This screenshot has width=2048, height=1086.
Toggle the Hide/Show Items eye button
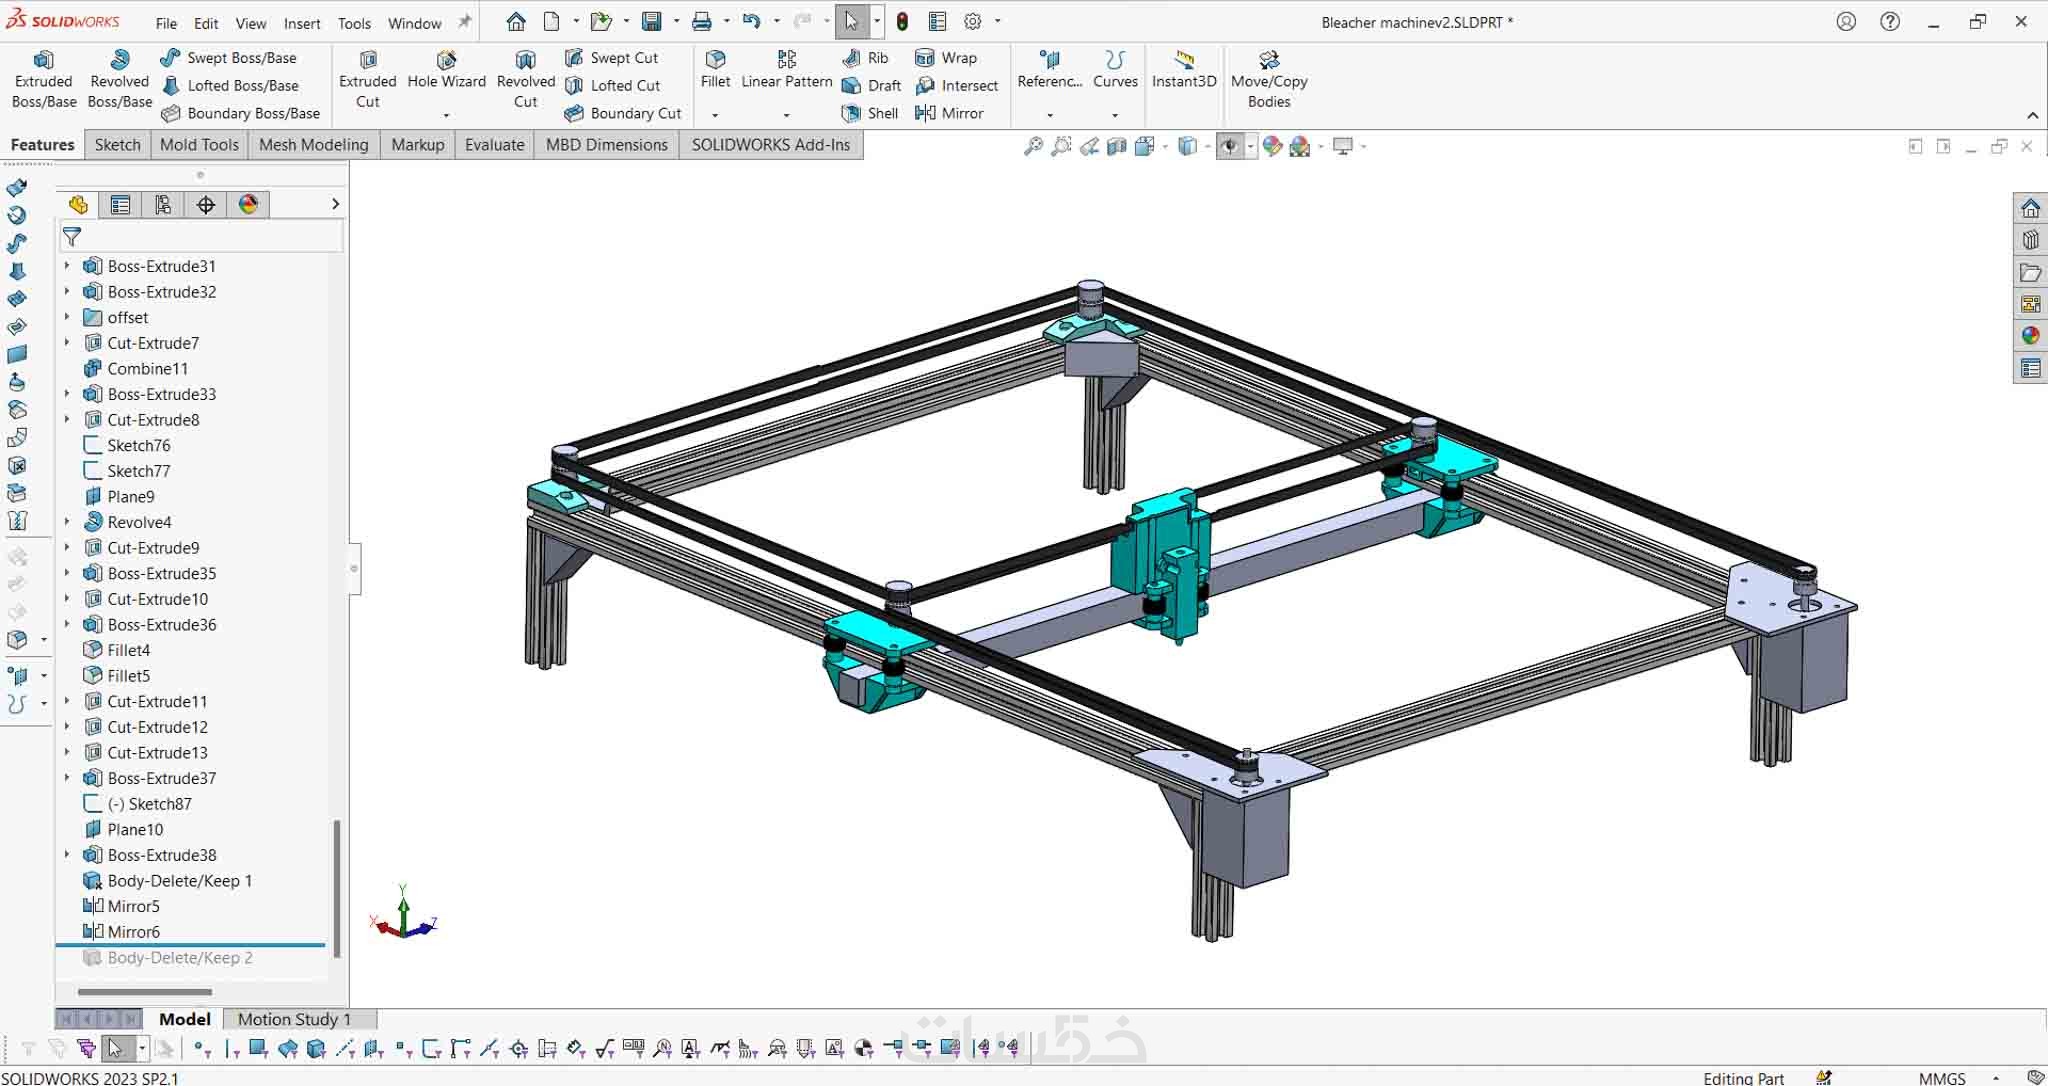coord(1229,146)
